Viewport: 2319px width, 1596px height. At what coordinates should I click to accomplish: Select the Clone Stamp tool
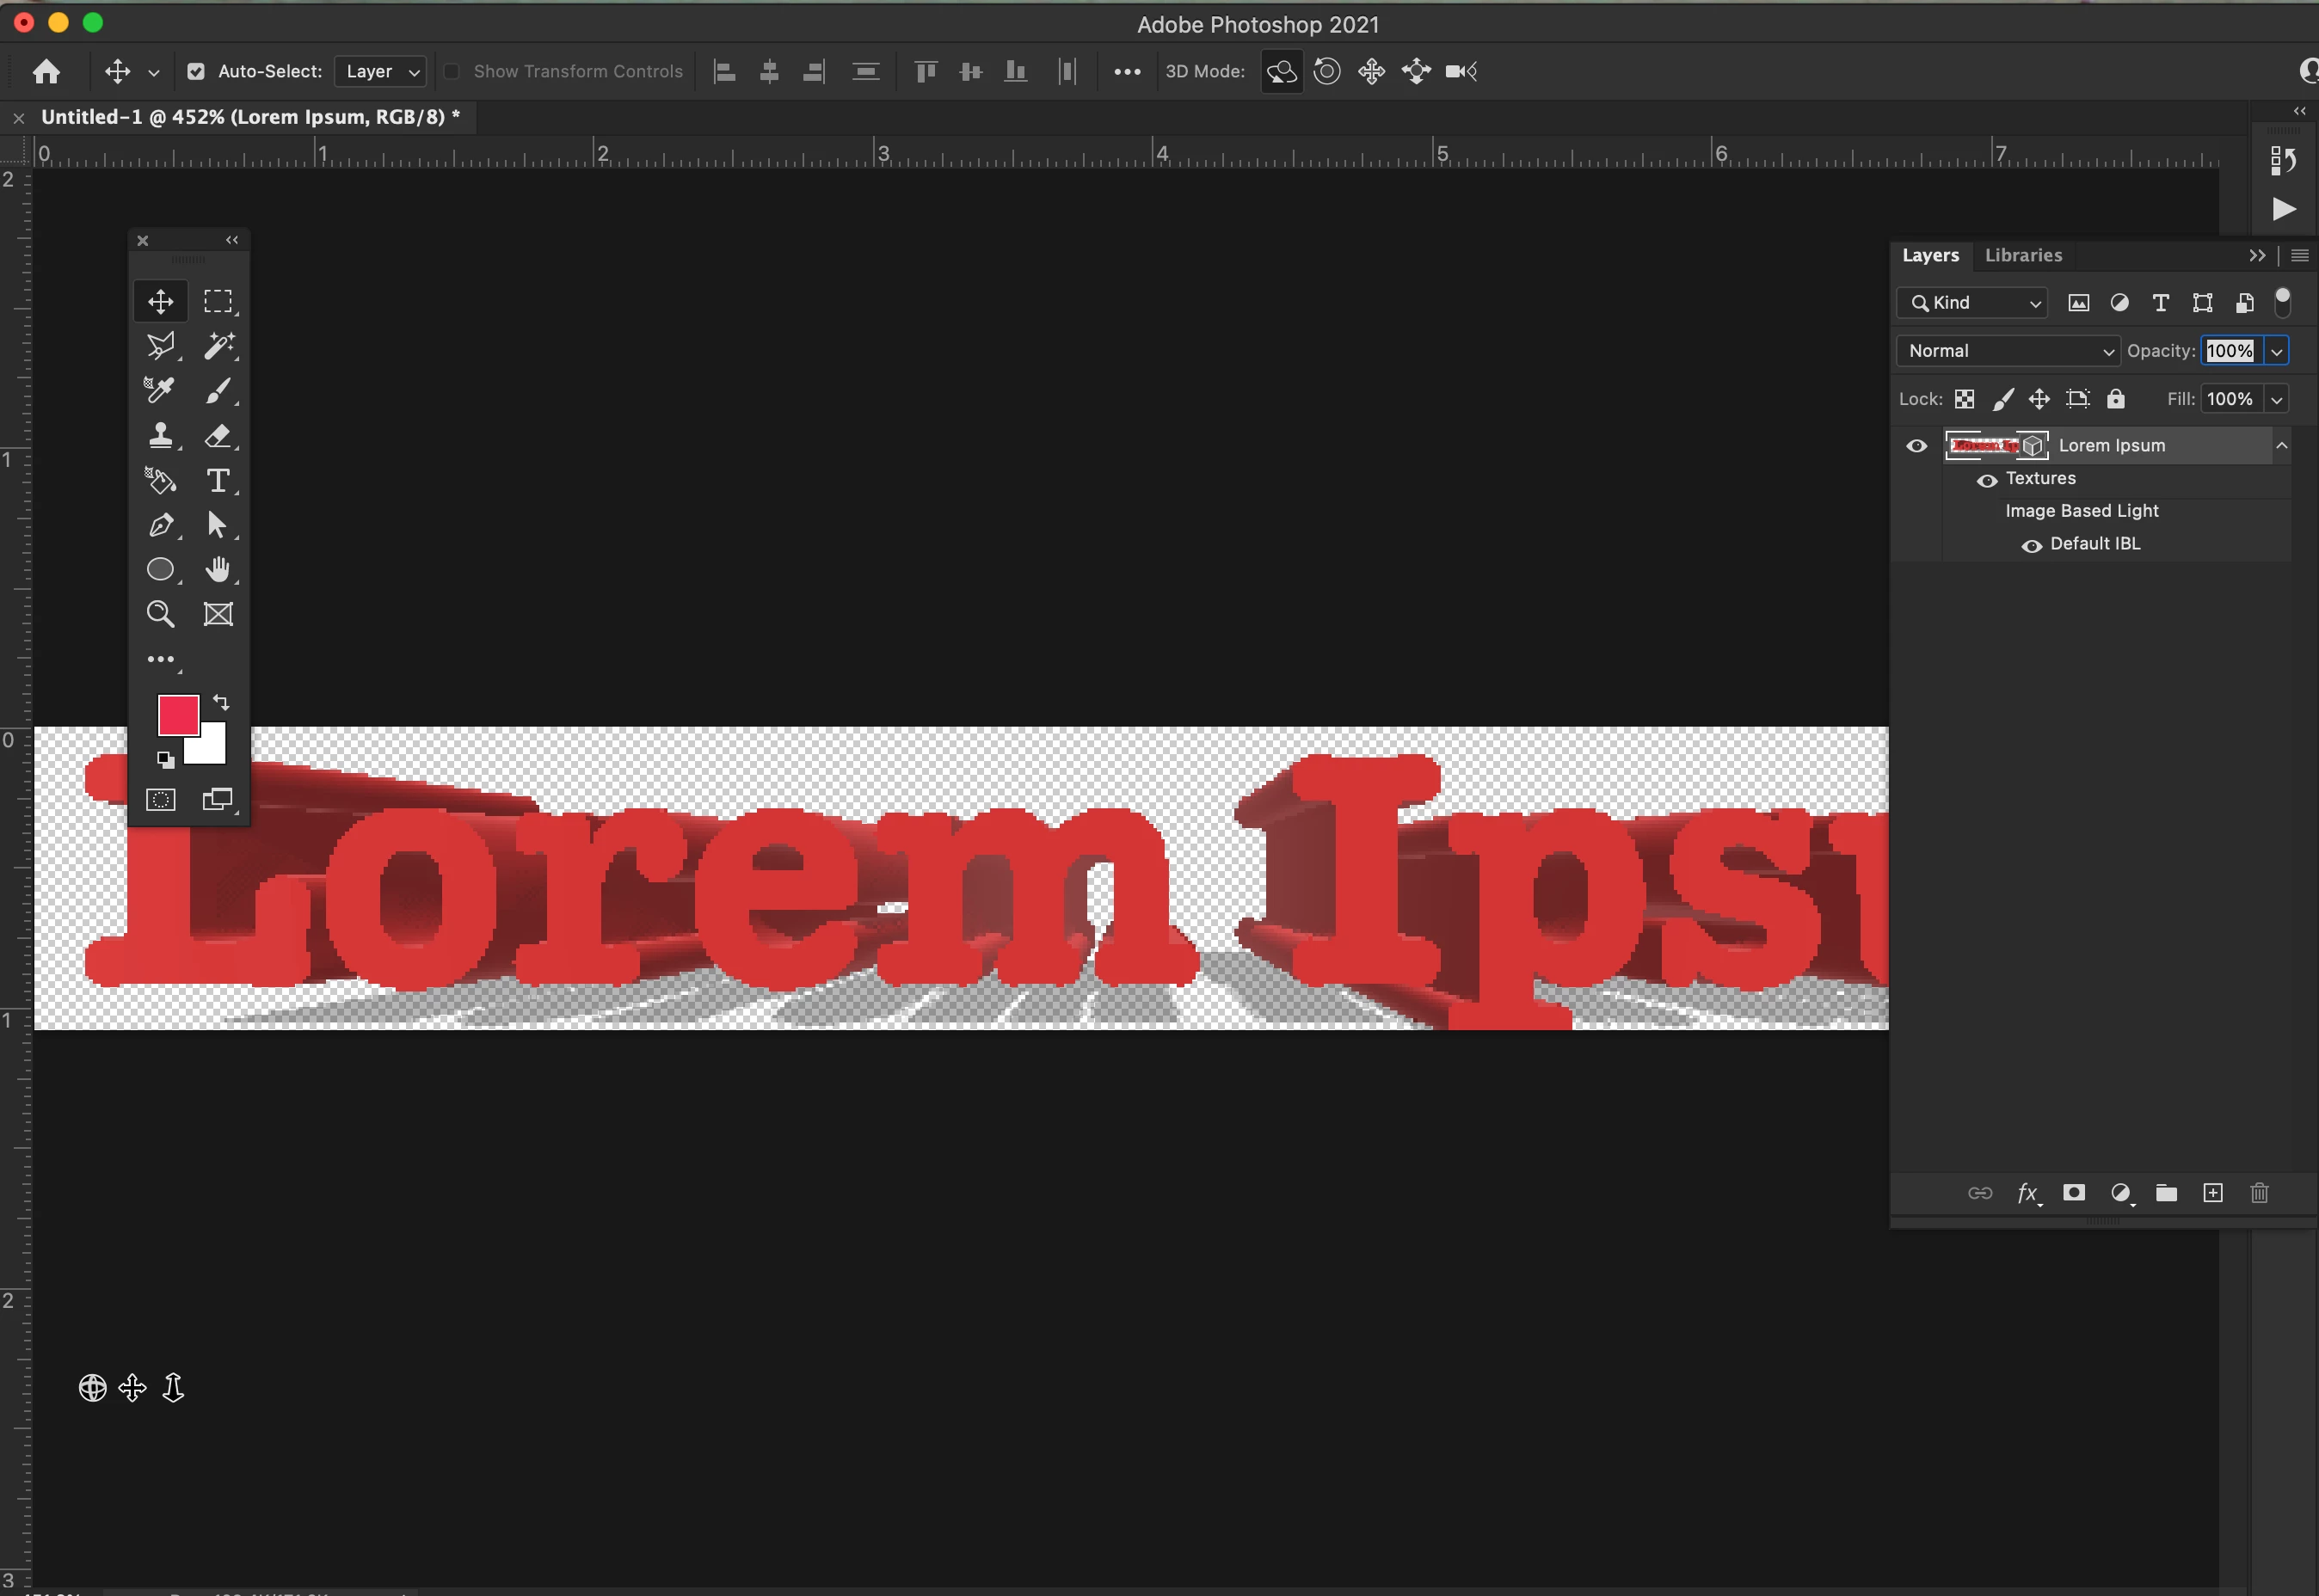tap(160, 436)
